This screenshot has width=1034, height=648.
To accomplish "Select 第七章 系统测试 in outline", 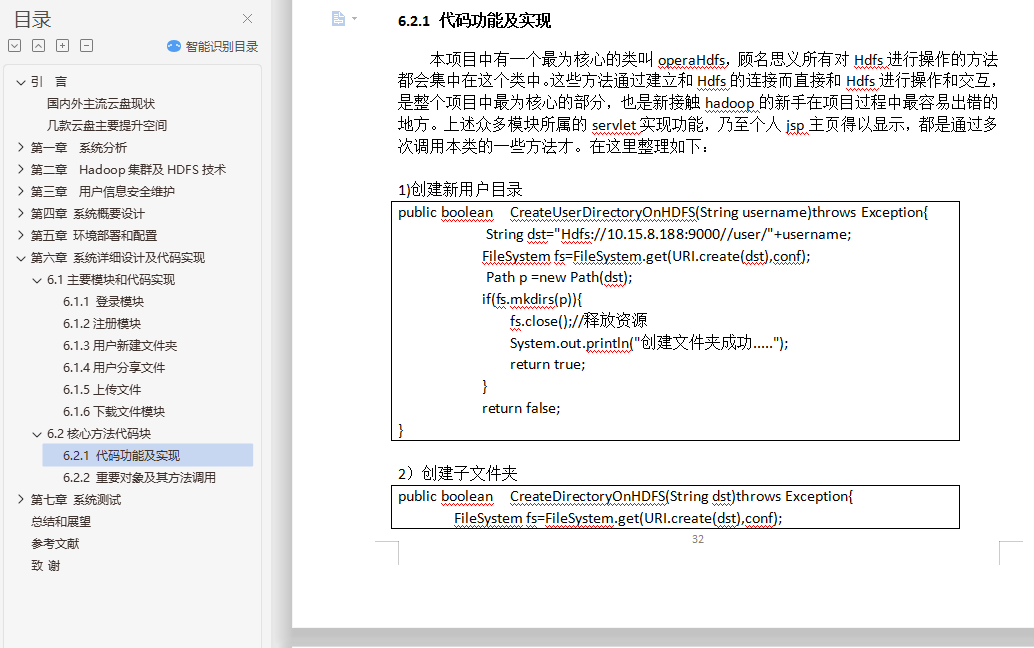I will pos(76,500).
